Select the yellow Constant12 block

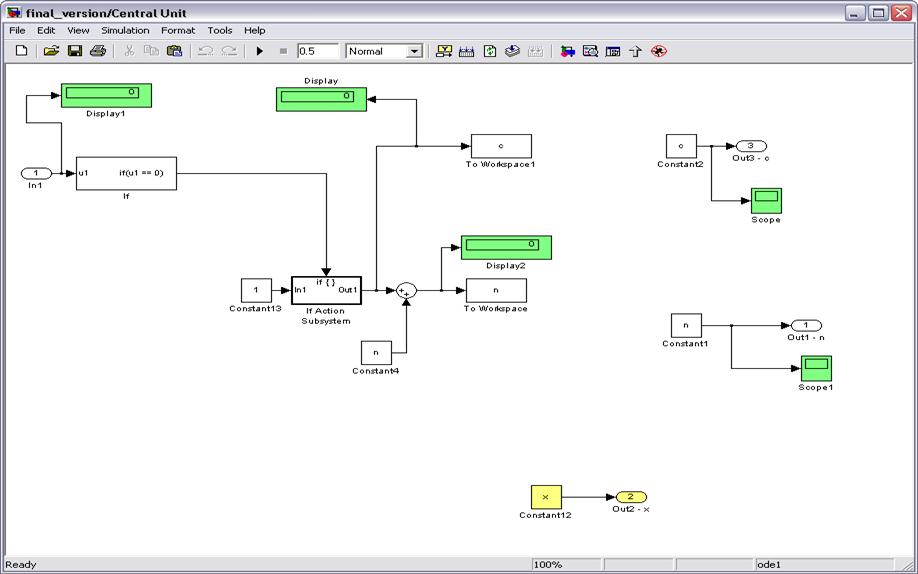(546, 497)
